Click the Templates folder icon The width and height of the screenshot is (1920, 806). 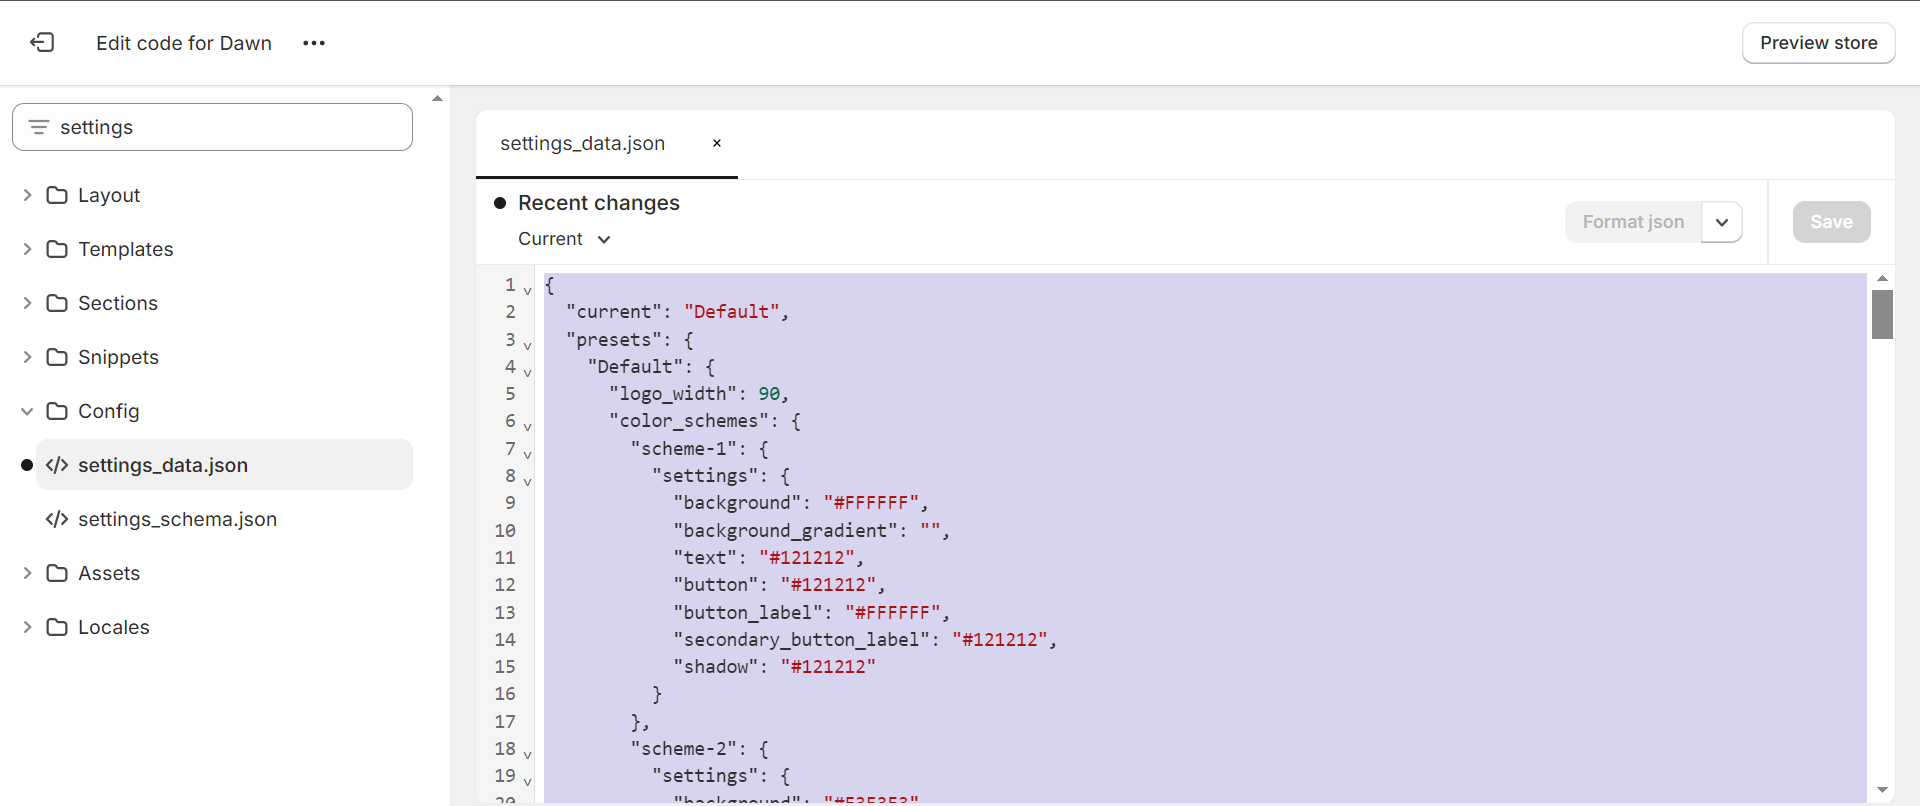pos(57,249)
